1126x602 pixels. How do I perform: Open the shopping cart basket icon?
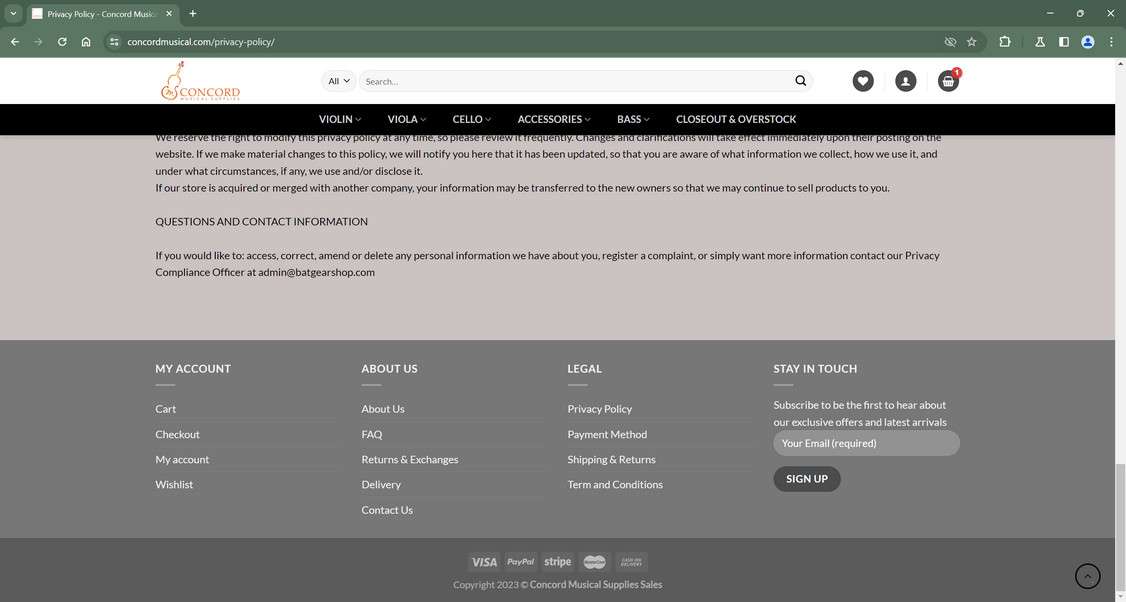pos(949,81)
